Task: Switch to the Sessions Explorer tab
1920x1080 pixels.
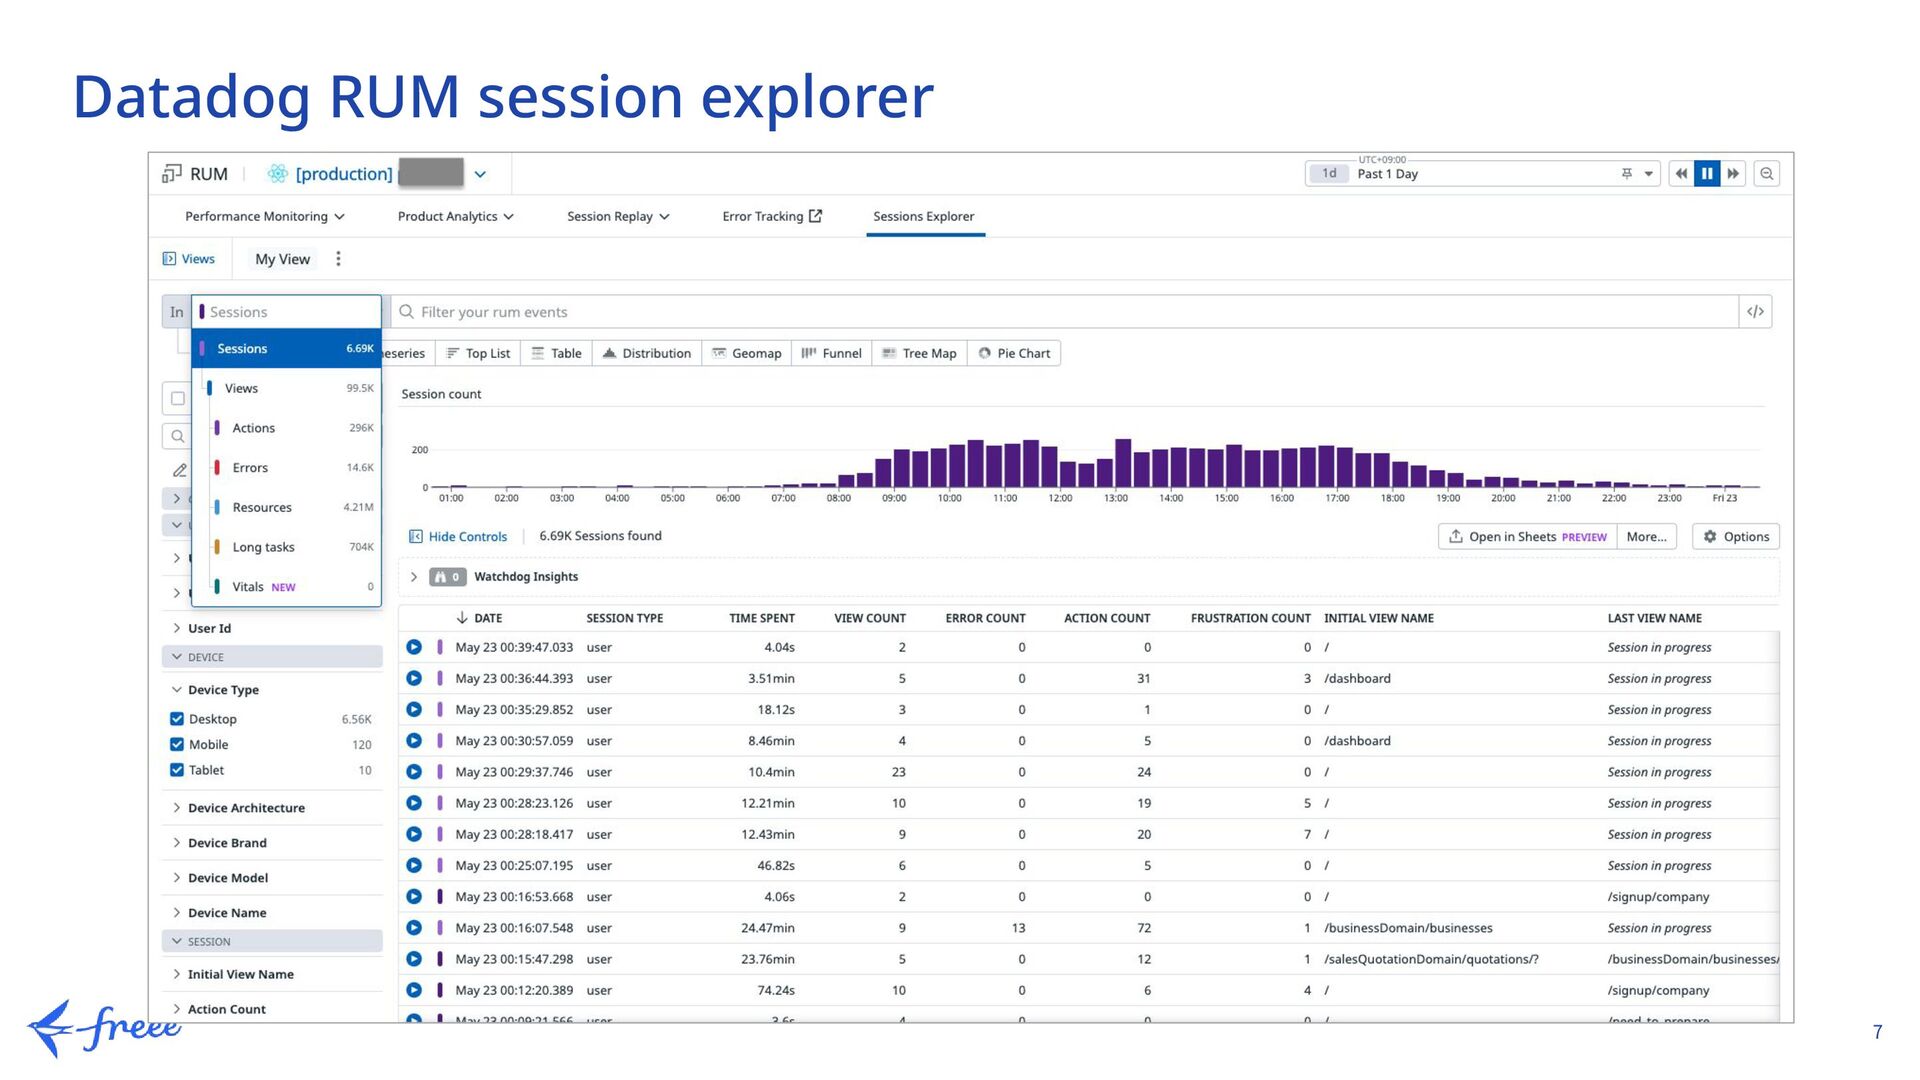Action: (x=923, y=217)
